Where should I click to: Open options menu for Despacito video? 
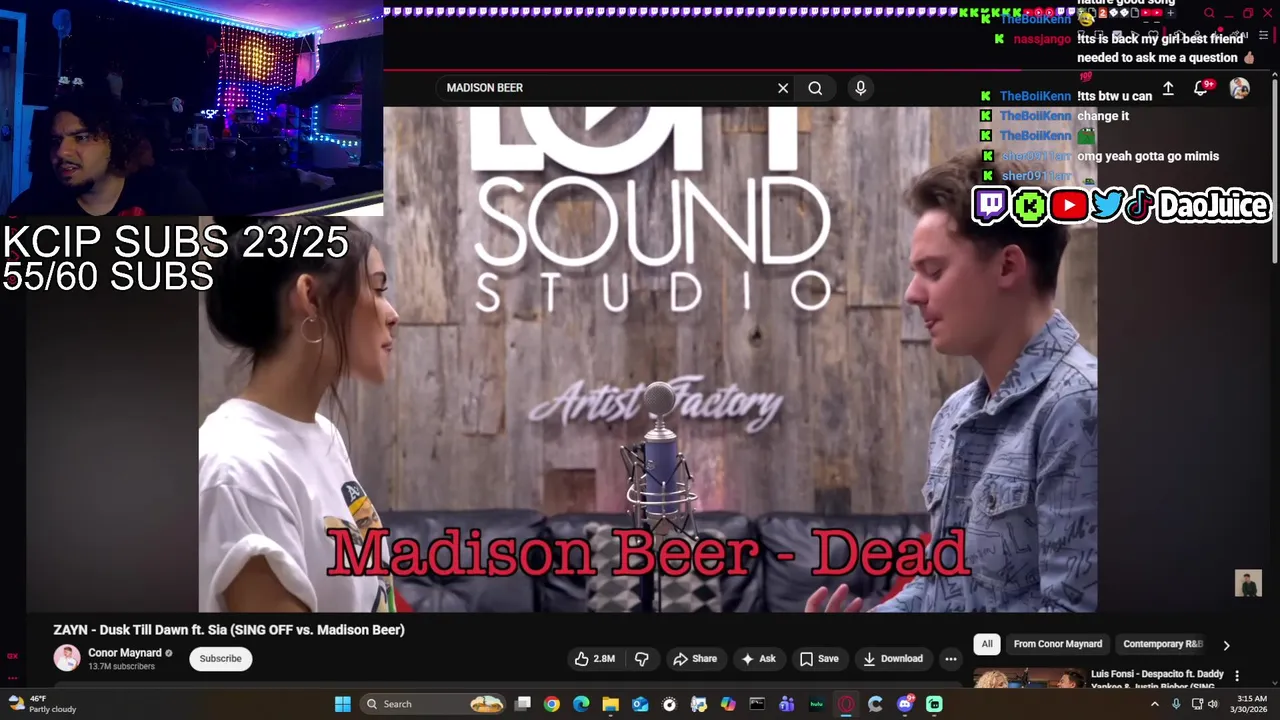tap(1237, 676)
